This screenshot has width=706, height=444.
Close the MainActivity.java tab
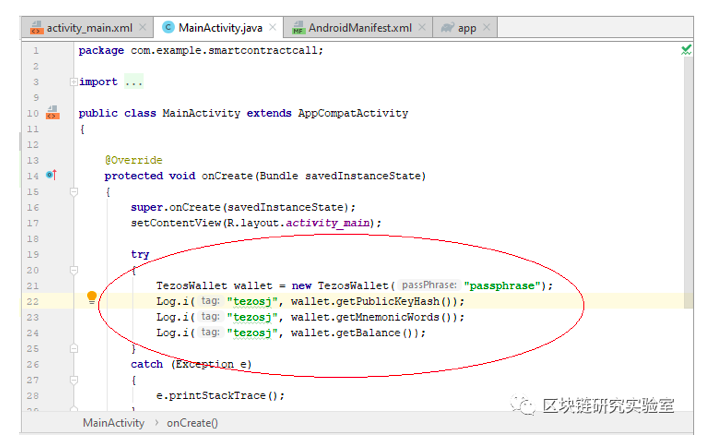tap(272, 27)
